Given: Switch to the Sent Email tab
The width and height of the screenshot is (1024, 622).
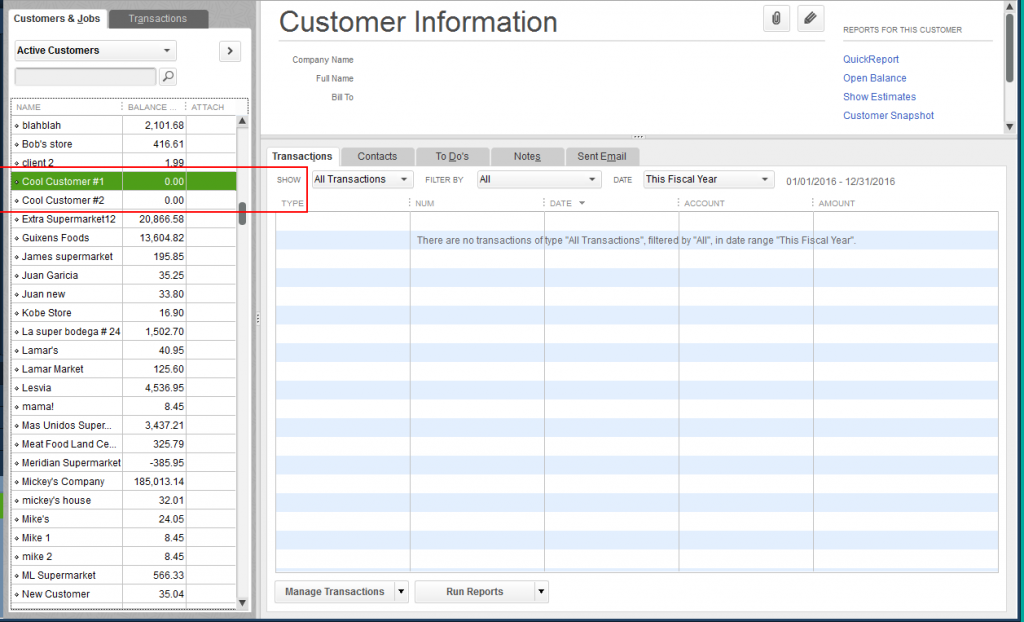Looking at the screenshot, I should point(601,156).
